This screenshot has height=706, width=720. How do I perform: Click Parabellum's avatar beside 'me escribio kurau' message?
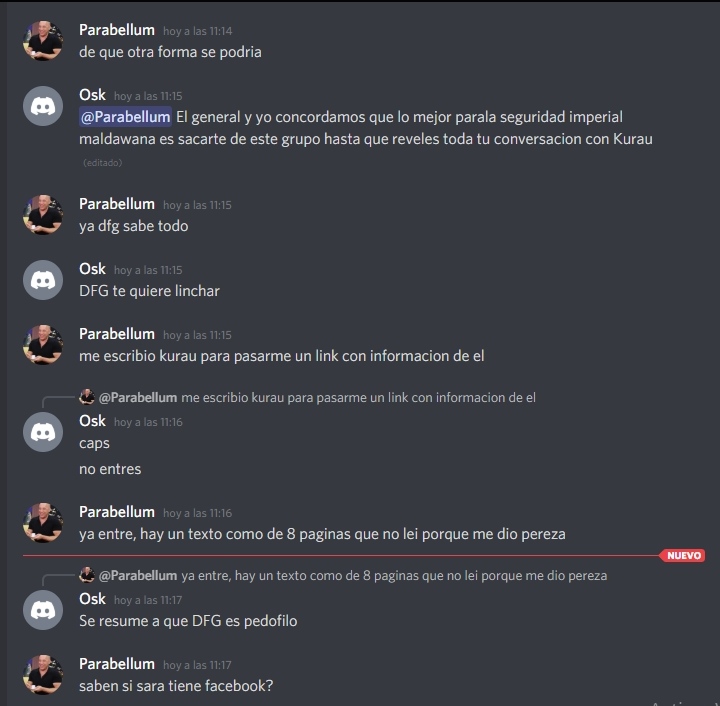coord(43,345)
